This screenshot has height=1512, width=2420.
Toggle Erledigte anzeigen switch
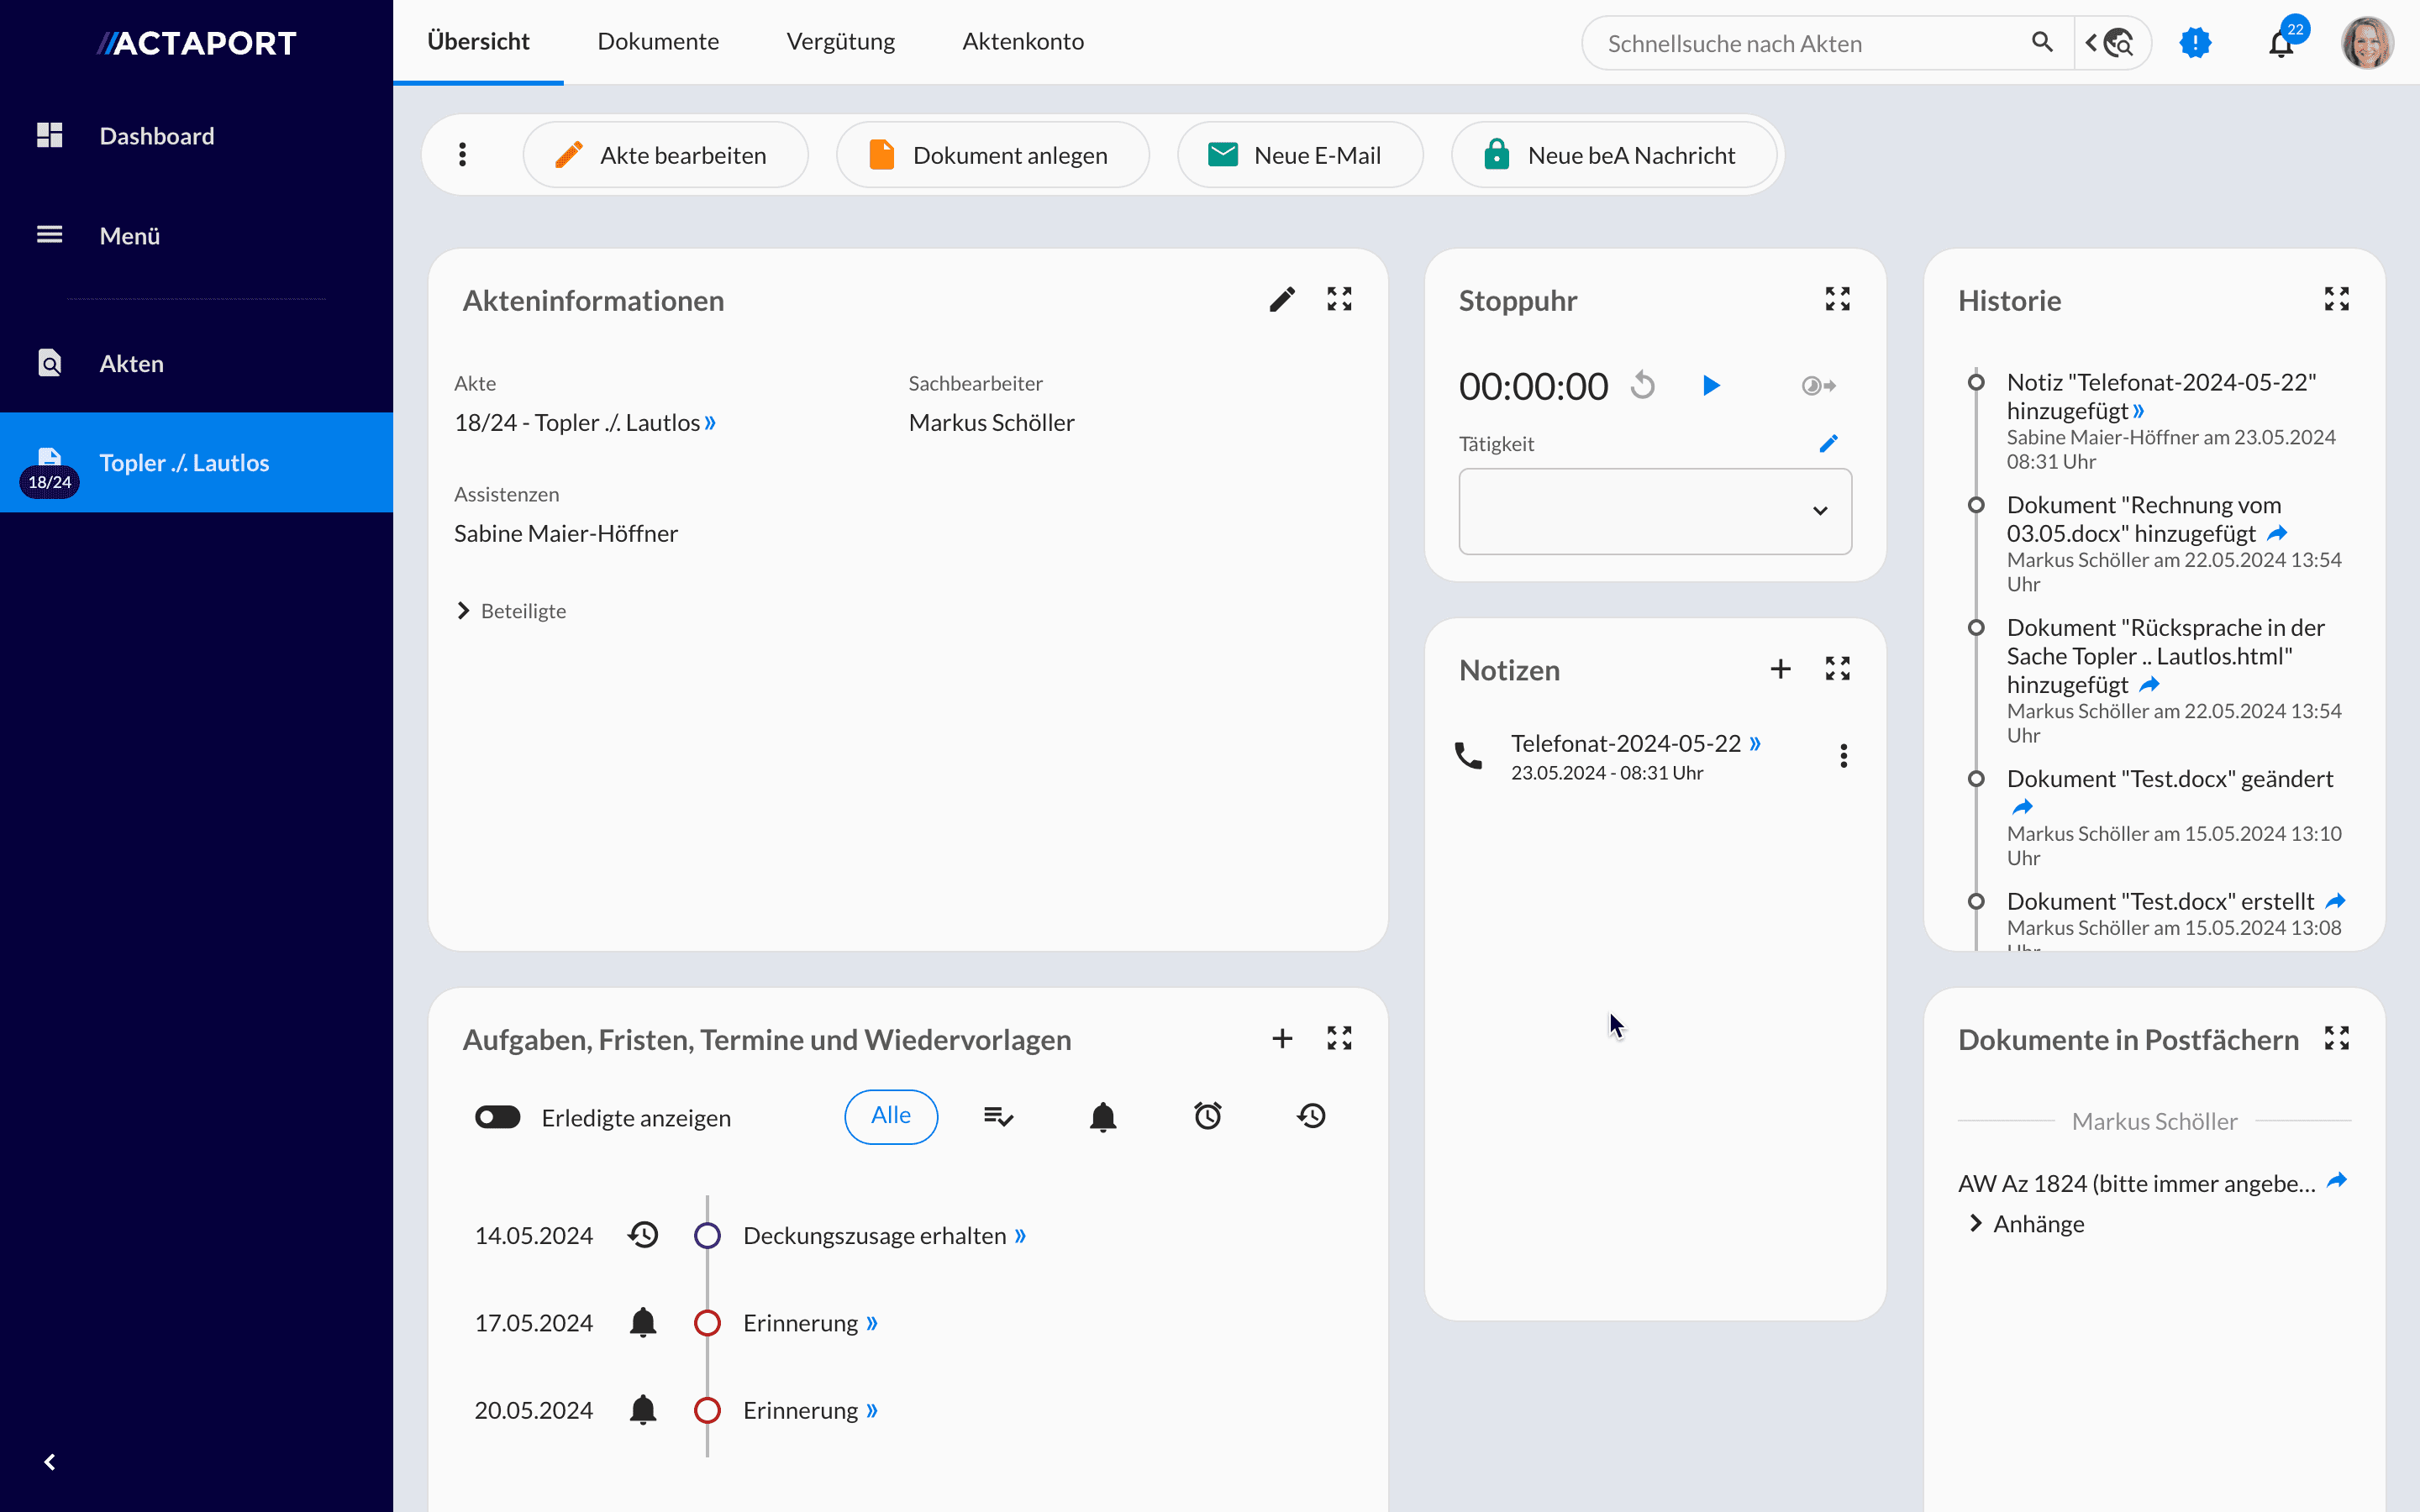pyautogui.click(x=498, y=1117)
